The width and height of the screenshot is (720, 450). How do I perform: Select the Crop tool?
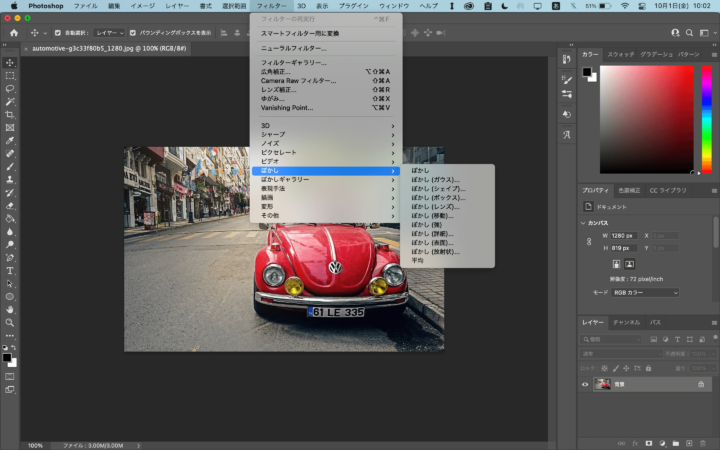(10, 114)
